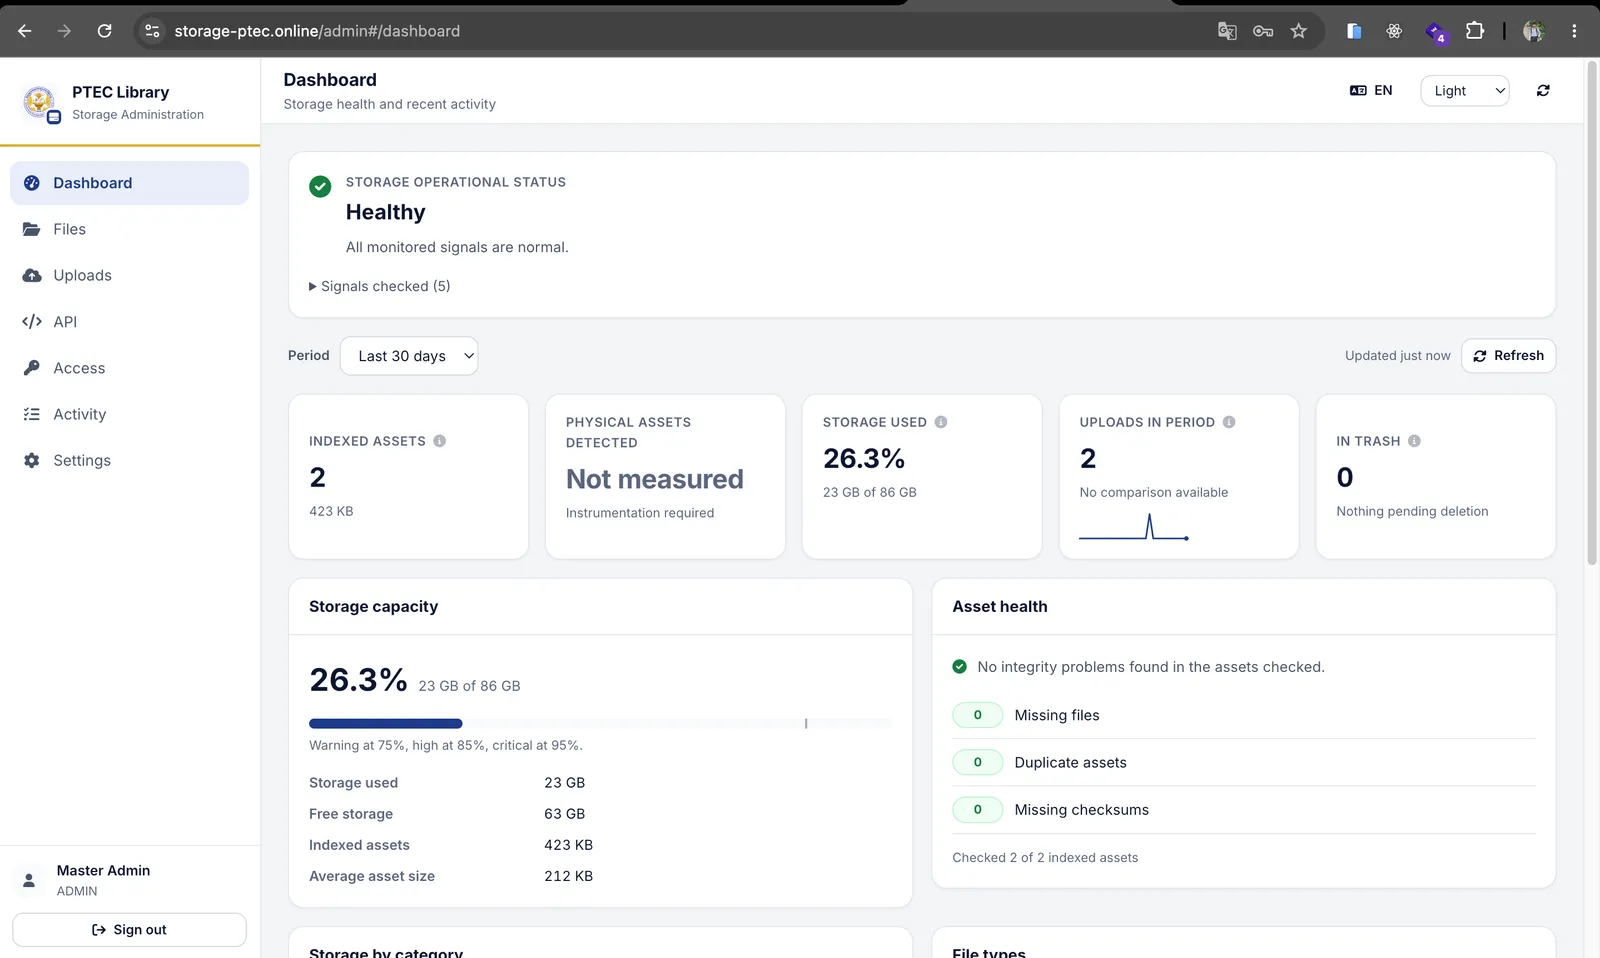Click Master Admin user avatar icon

point(29,880)
